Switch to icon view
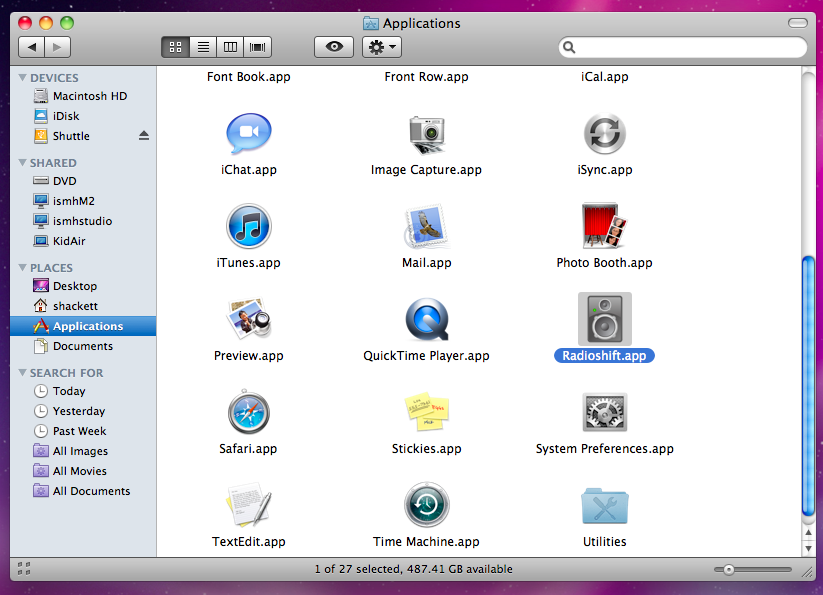 (175, 47)
